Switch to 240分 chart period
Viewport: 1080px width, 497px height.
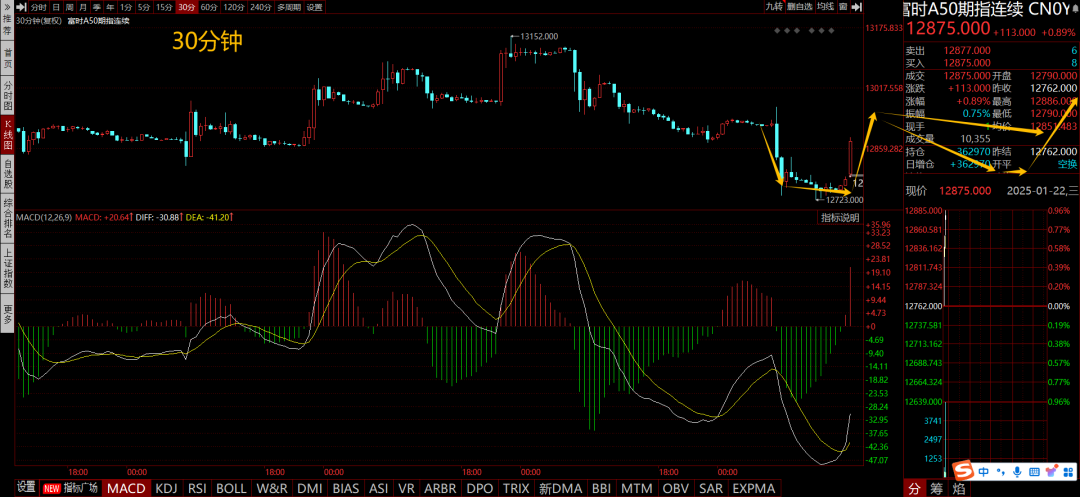coord(260,7)
